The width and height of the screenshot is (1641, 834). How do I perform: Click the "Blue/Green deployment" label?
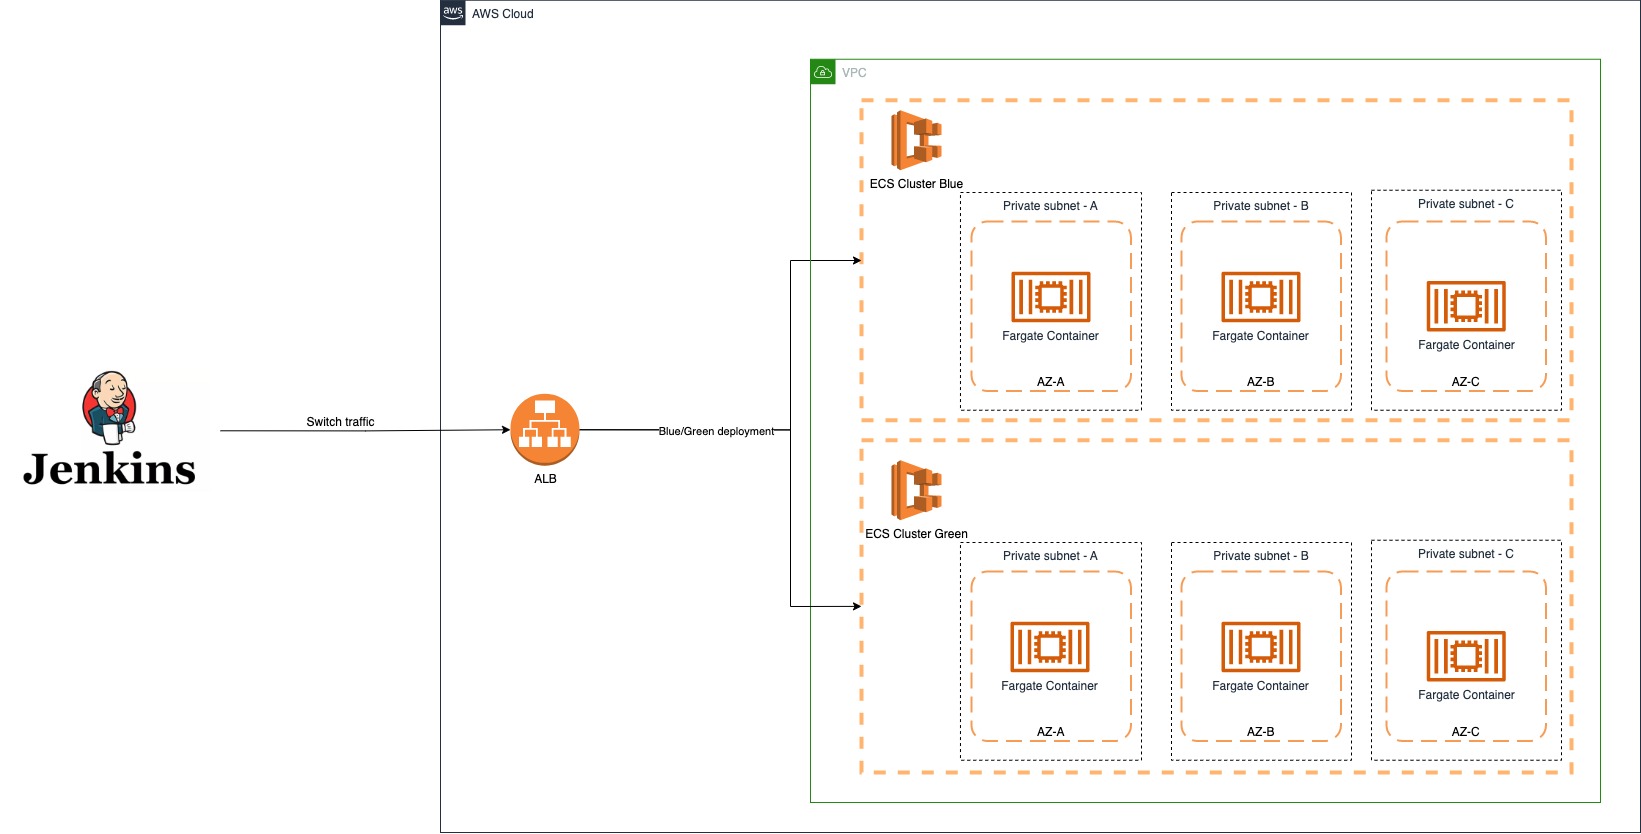click(x=716, y=431)
